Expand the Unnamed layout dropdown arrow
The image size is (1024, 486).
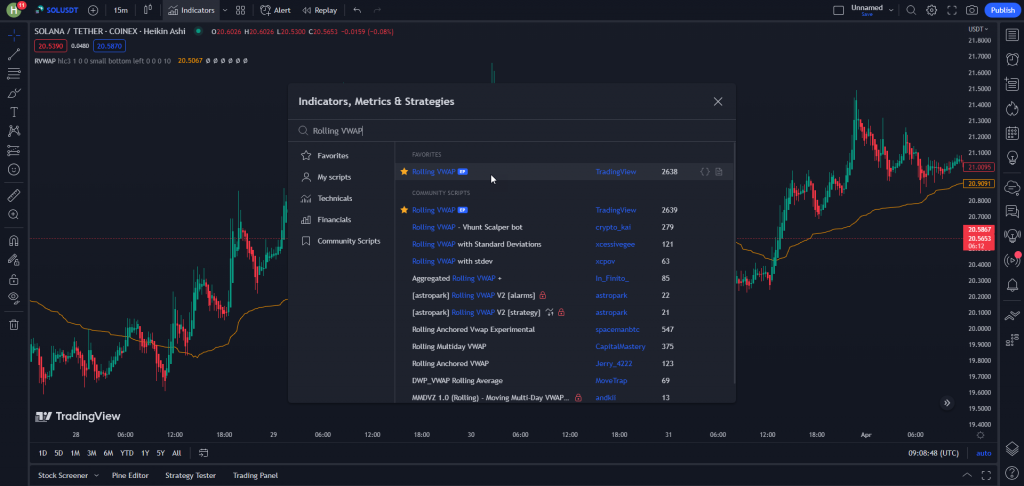click(x=890, y=10)
